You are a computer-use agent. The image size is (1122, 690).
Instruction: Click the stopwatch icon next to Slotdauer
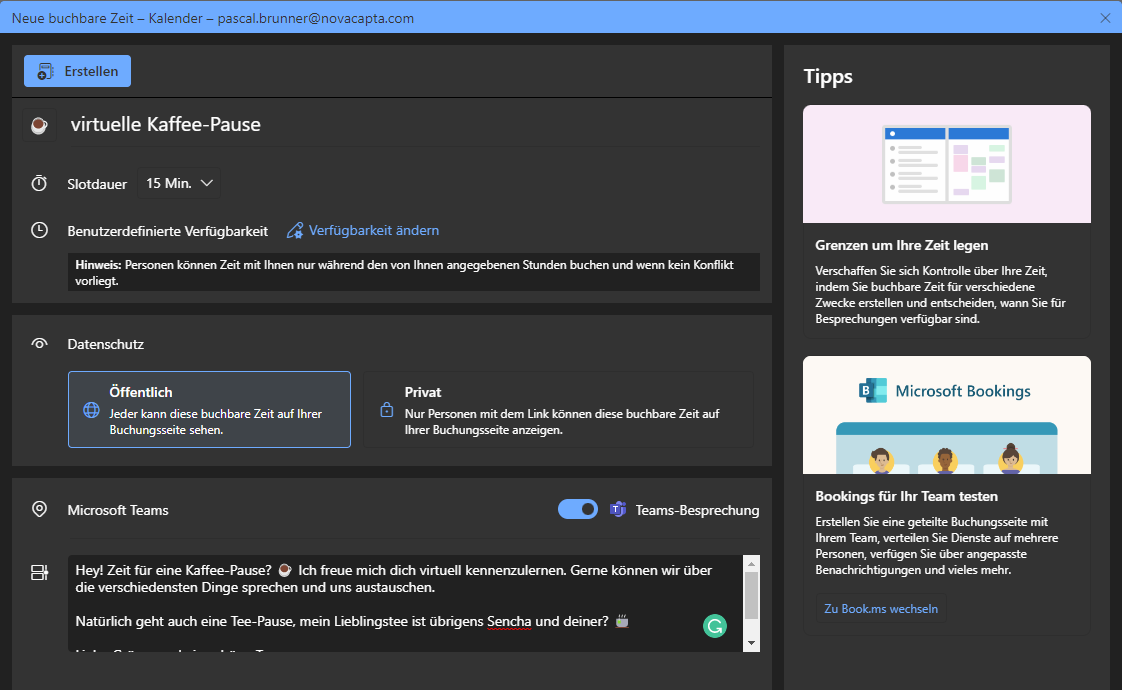pyautogui.click(x=39, y=183)
